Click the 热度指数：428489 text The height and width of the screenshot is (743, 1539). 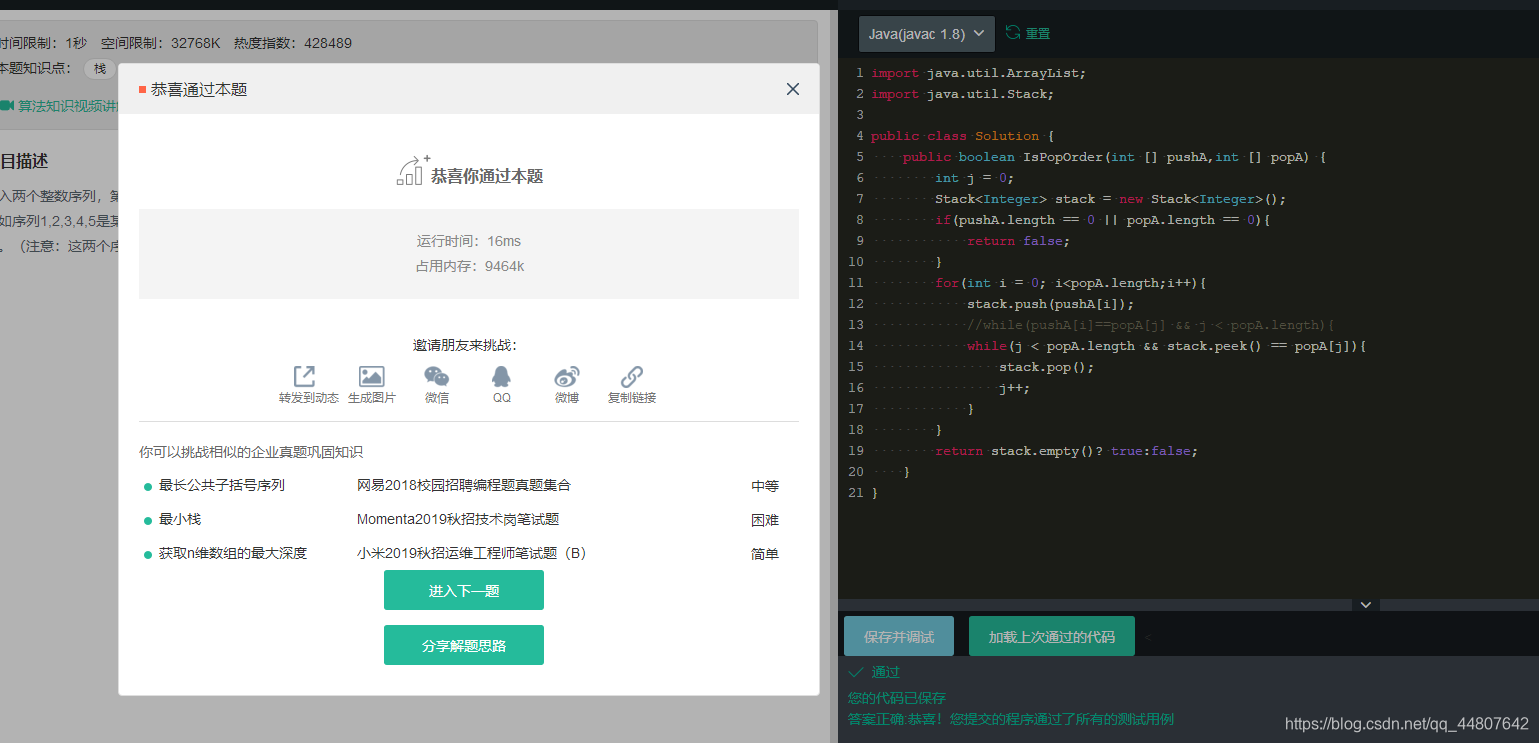(x=293, y=43)
